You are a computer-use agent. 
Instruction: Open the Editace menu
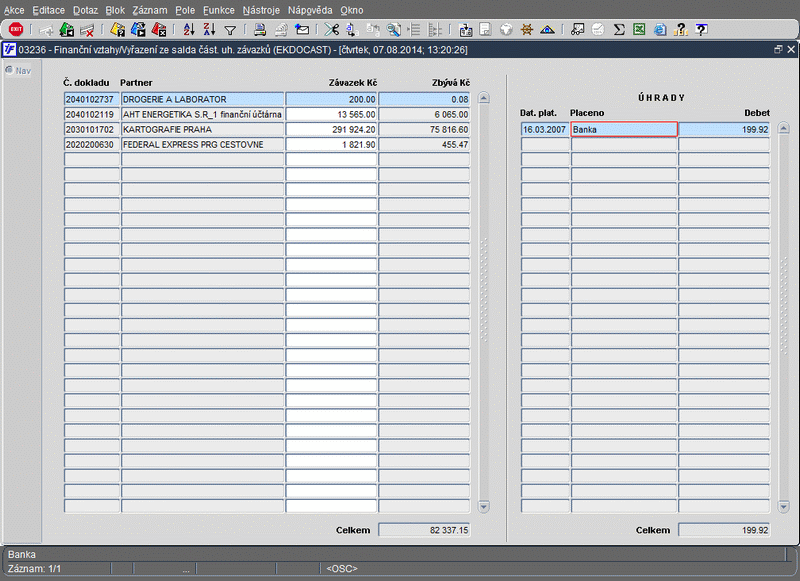48,10
